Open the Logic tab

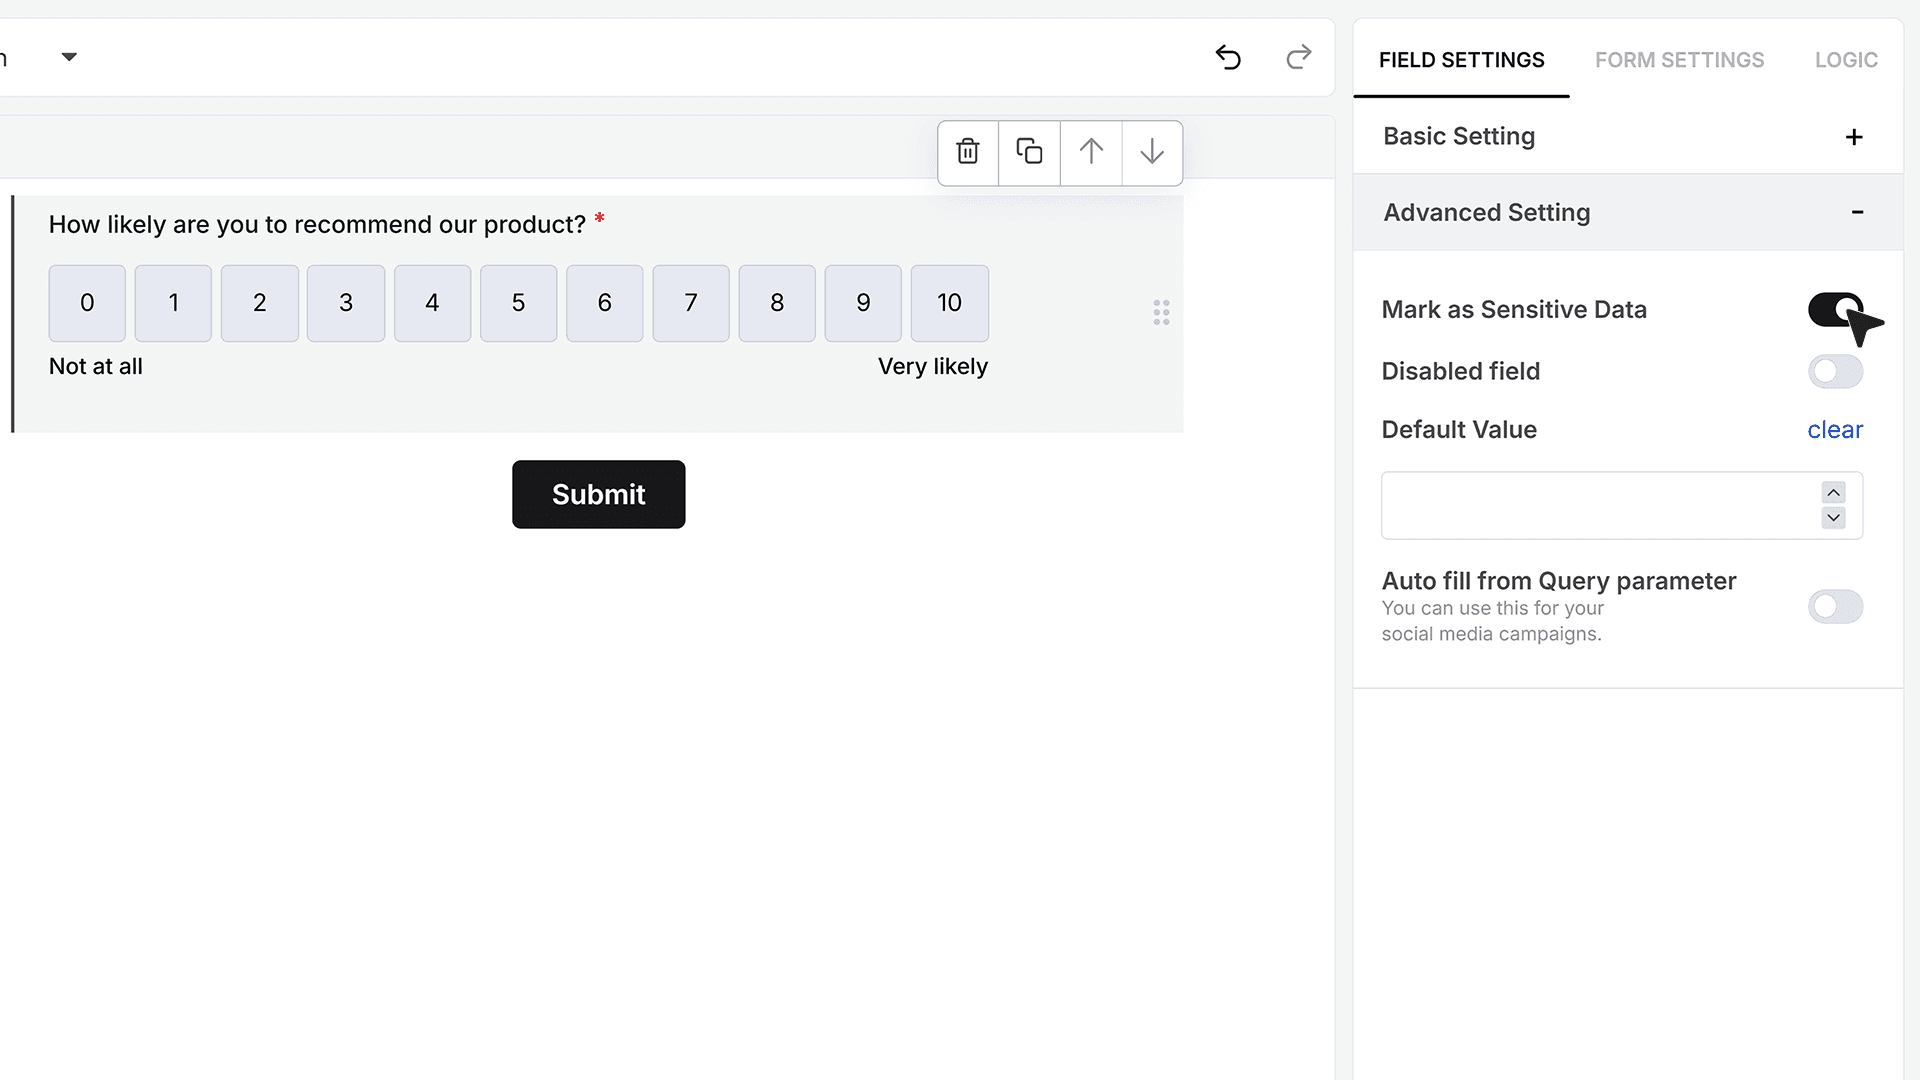click(x=1846, y=60)
